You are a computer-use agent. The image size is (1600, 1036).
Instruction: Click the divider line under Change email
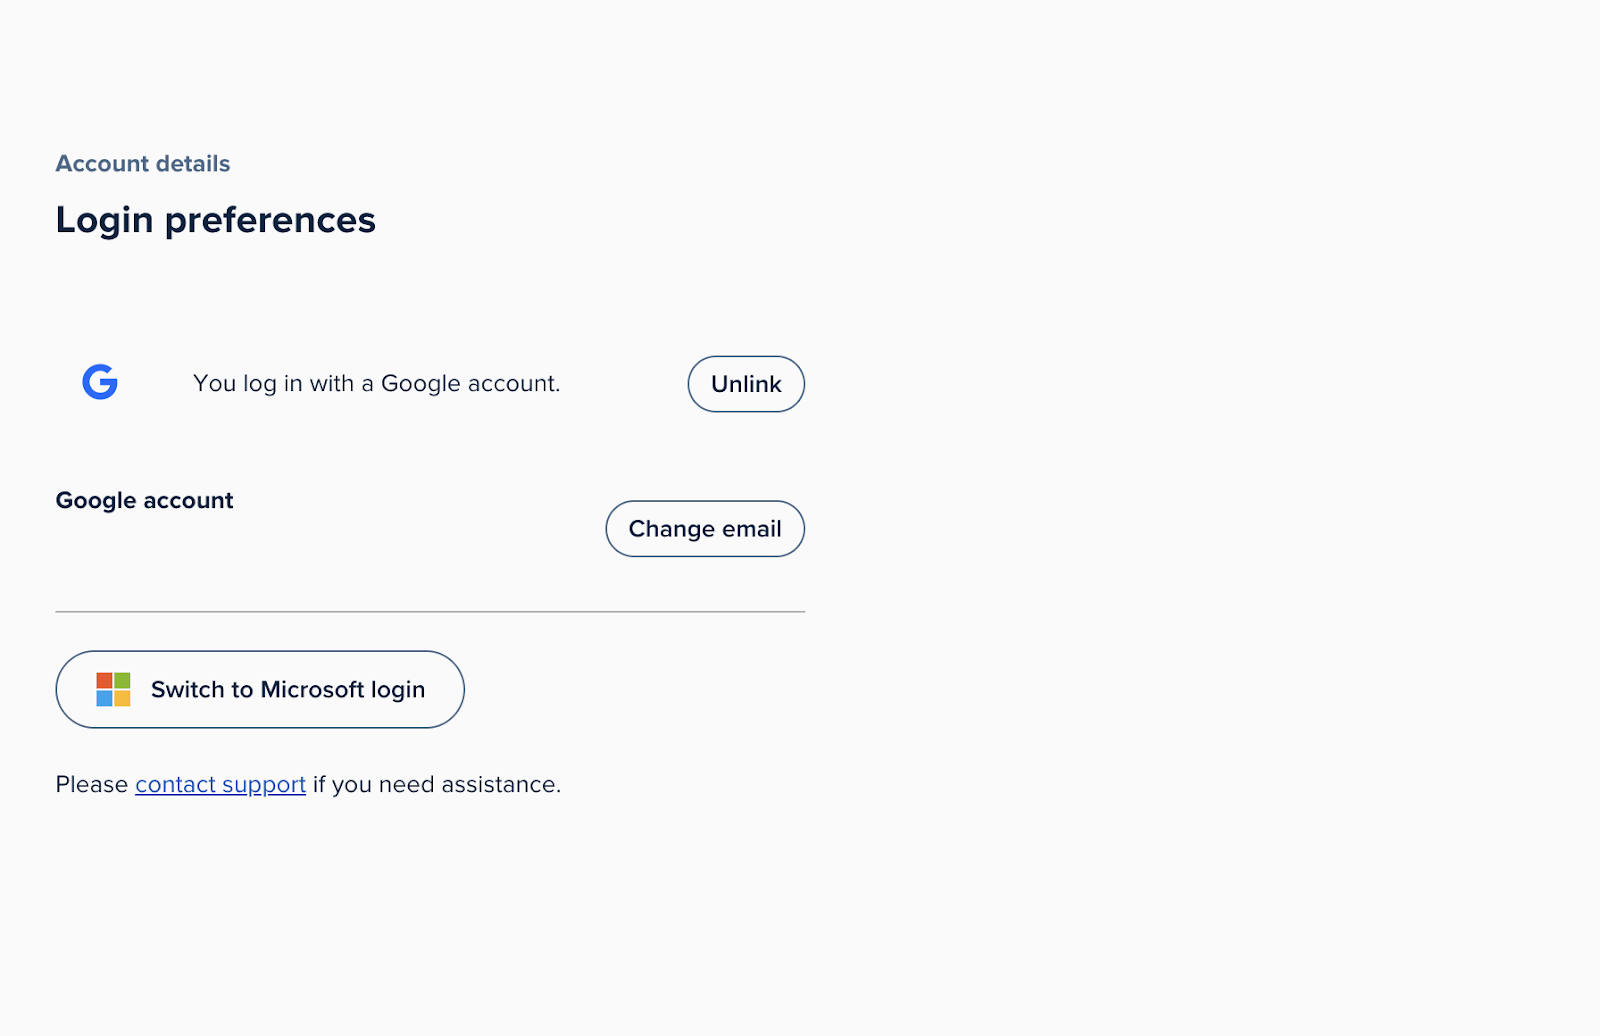click(430, 610)
